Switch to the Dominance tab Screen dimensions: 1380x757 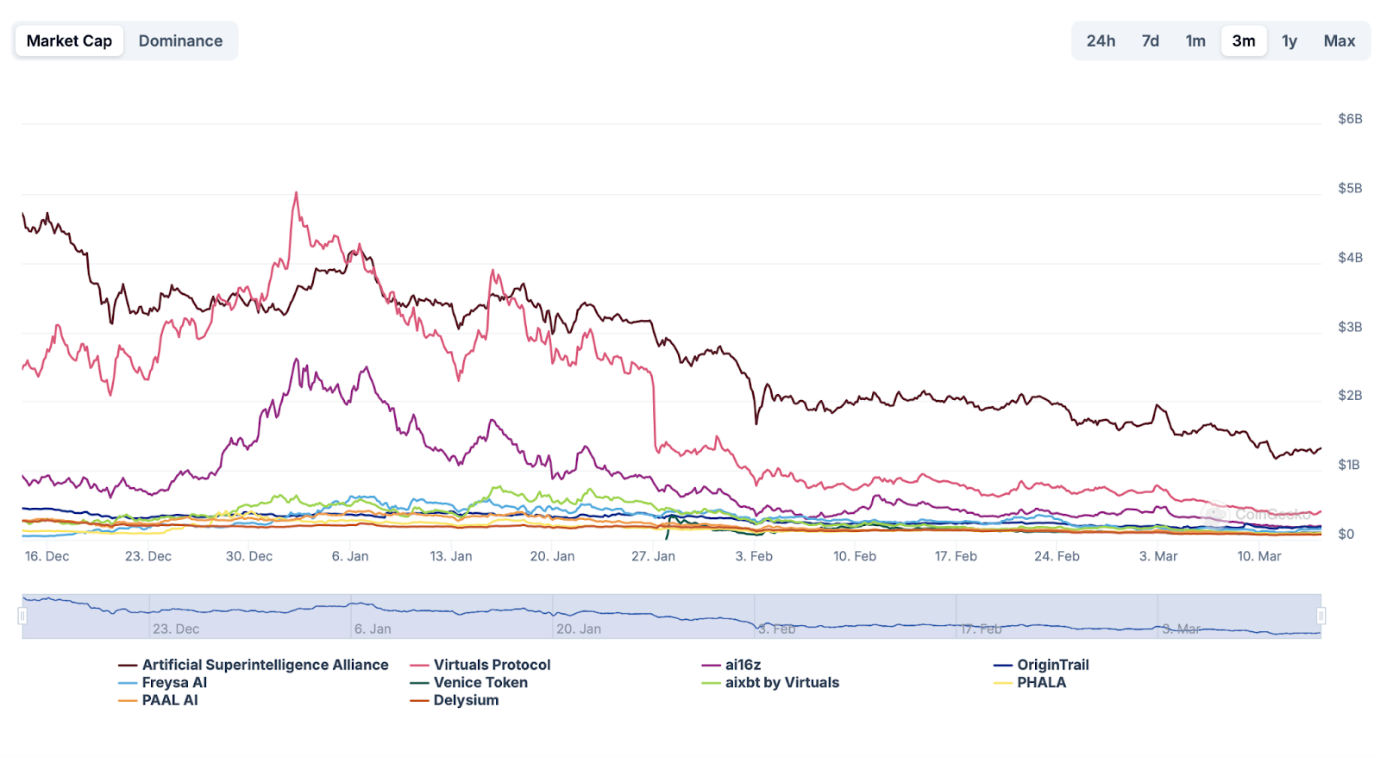pos(180,41)
